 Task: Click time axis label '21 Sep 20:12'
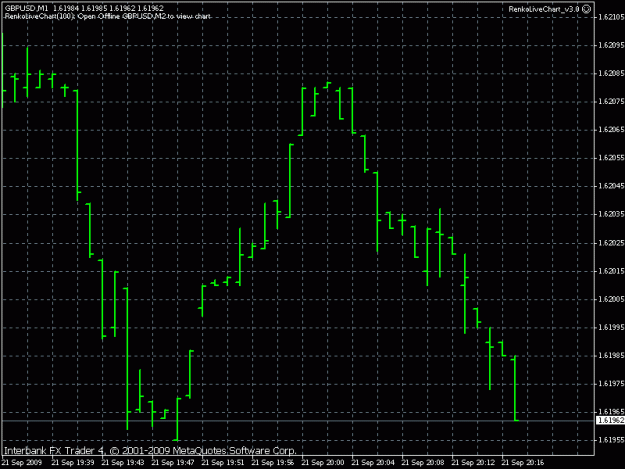(x=473, y=463)
